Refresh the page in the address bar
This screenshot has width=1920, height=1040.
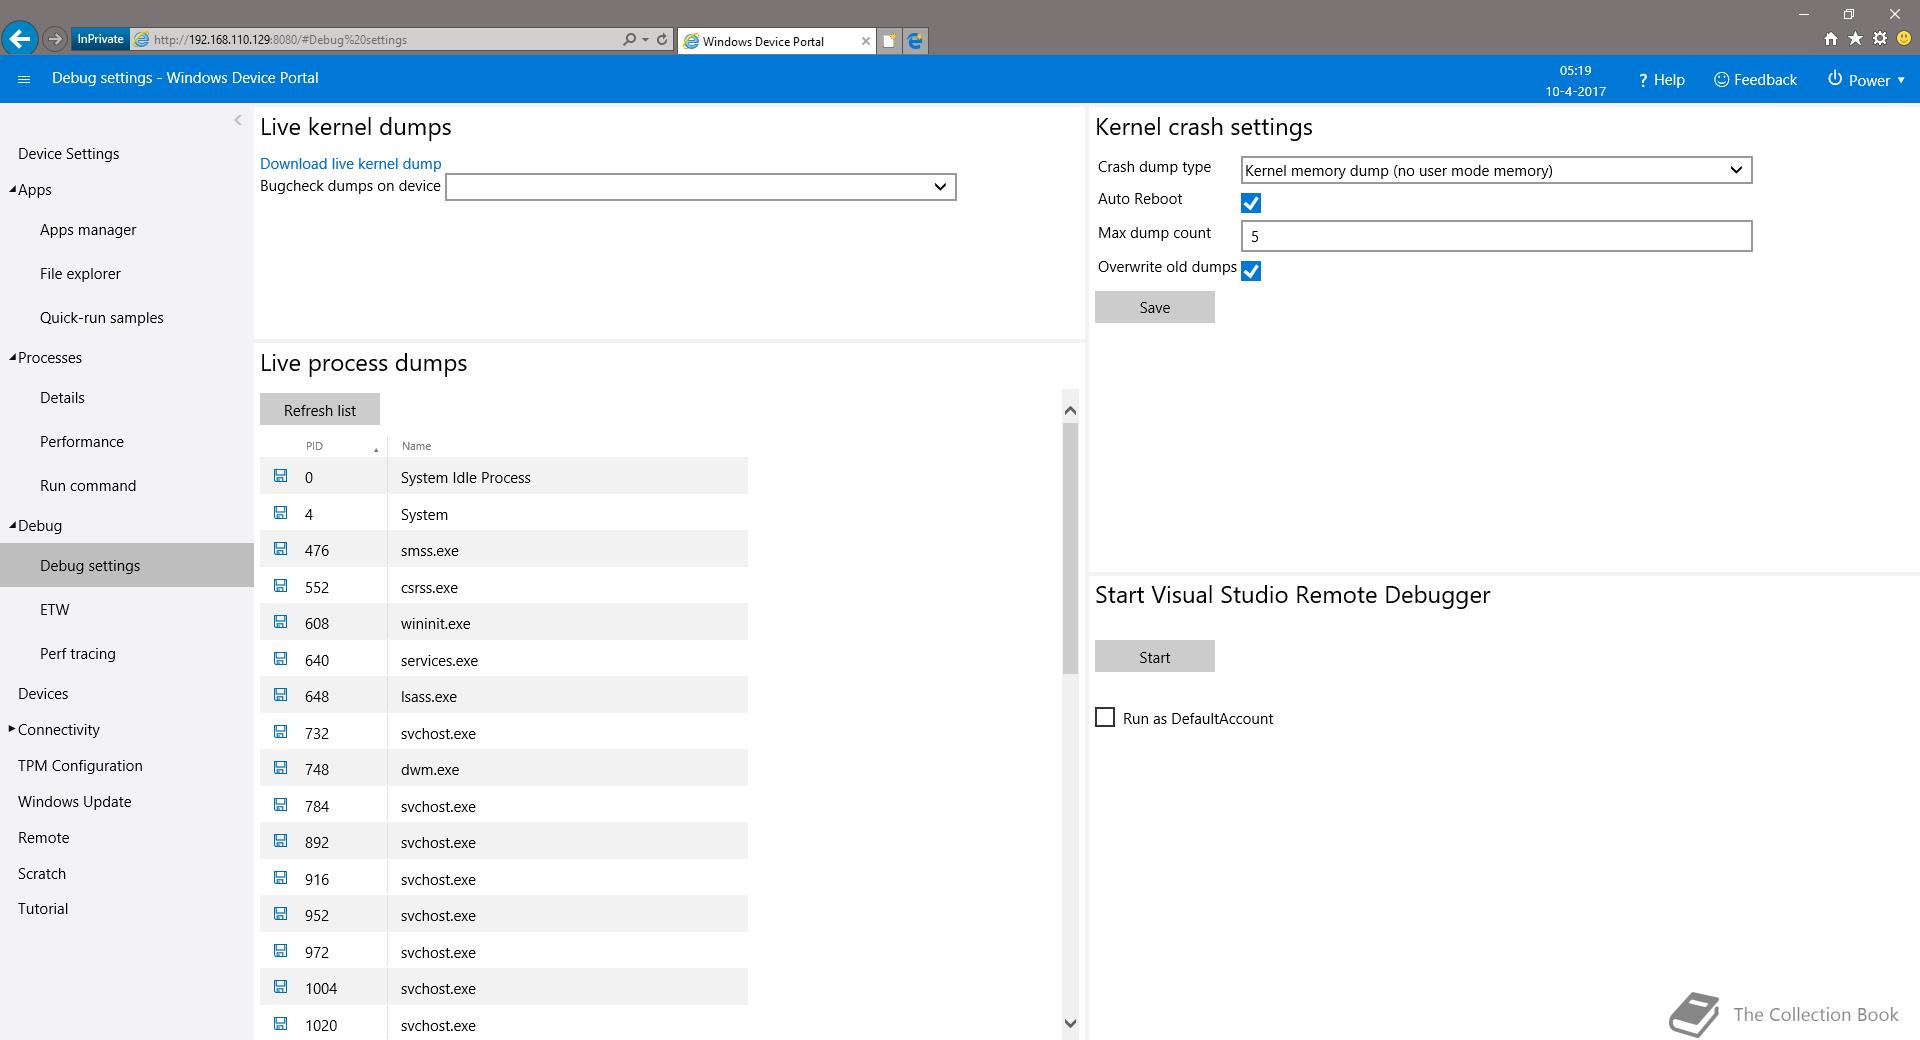(662, 39)
